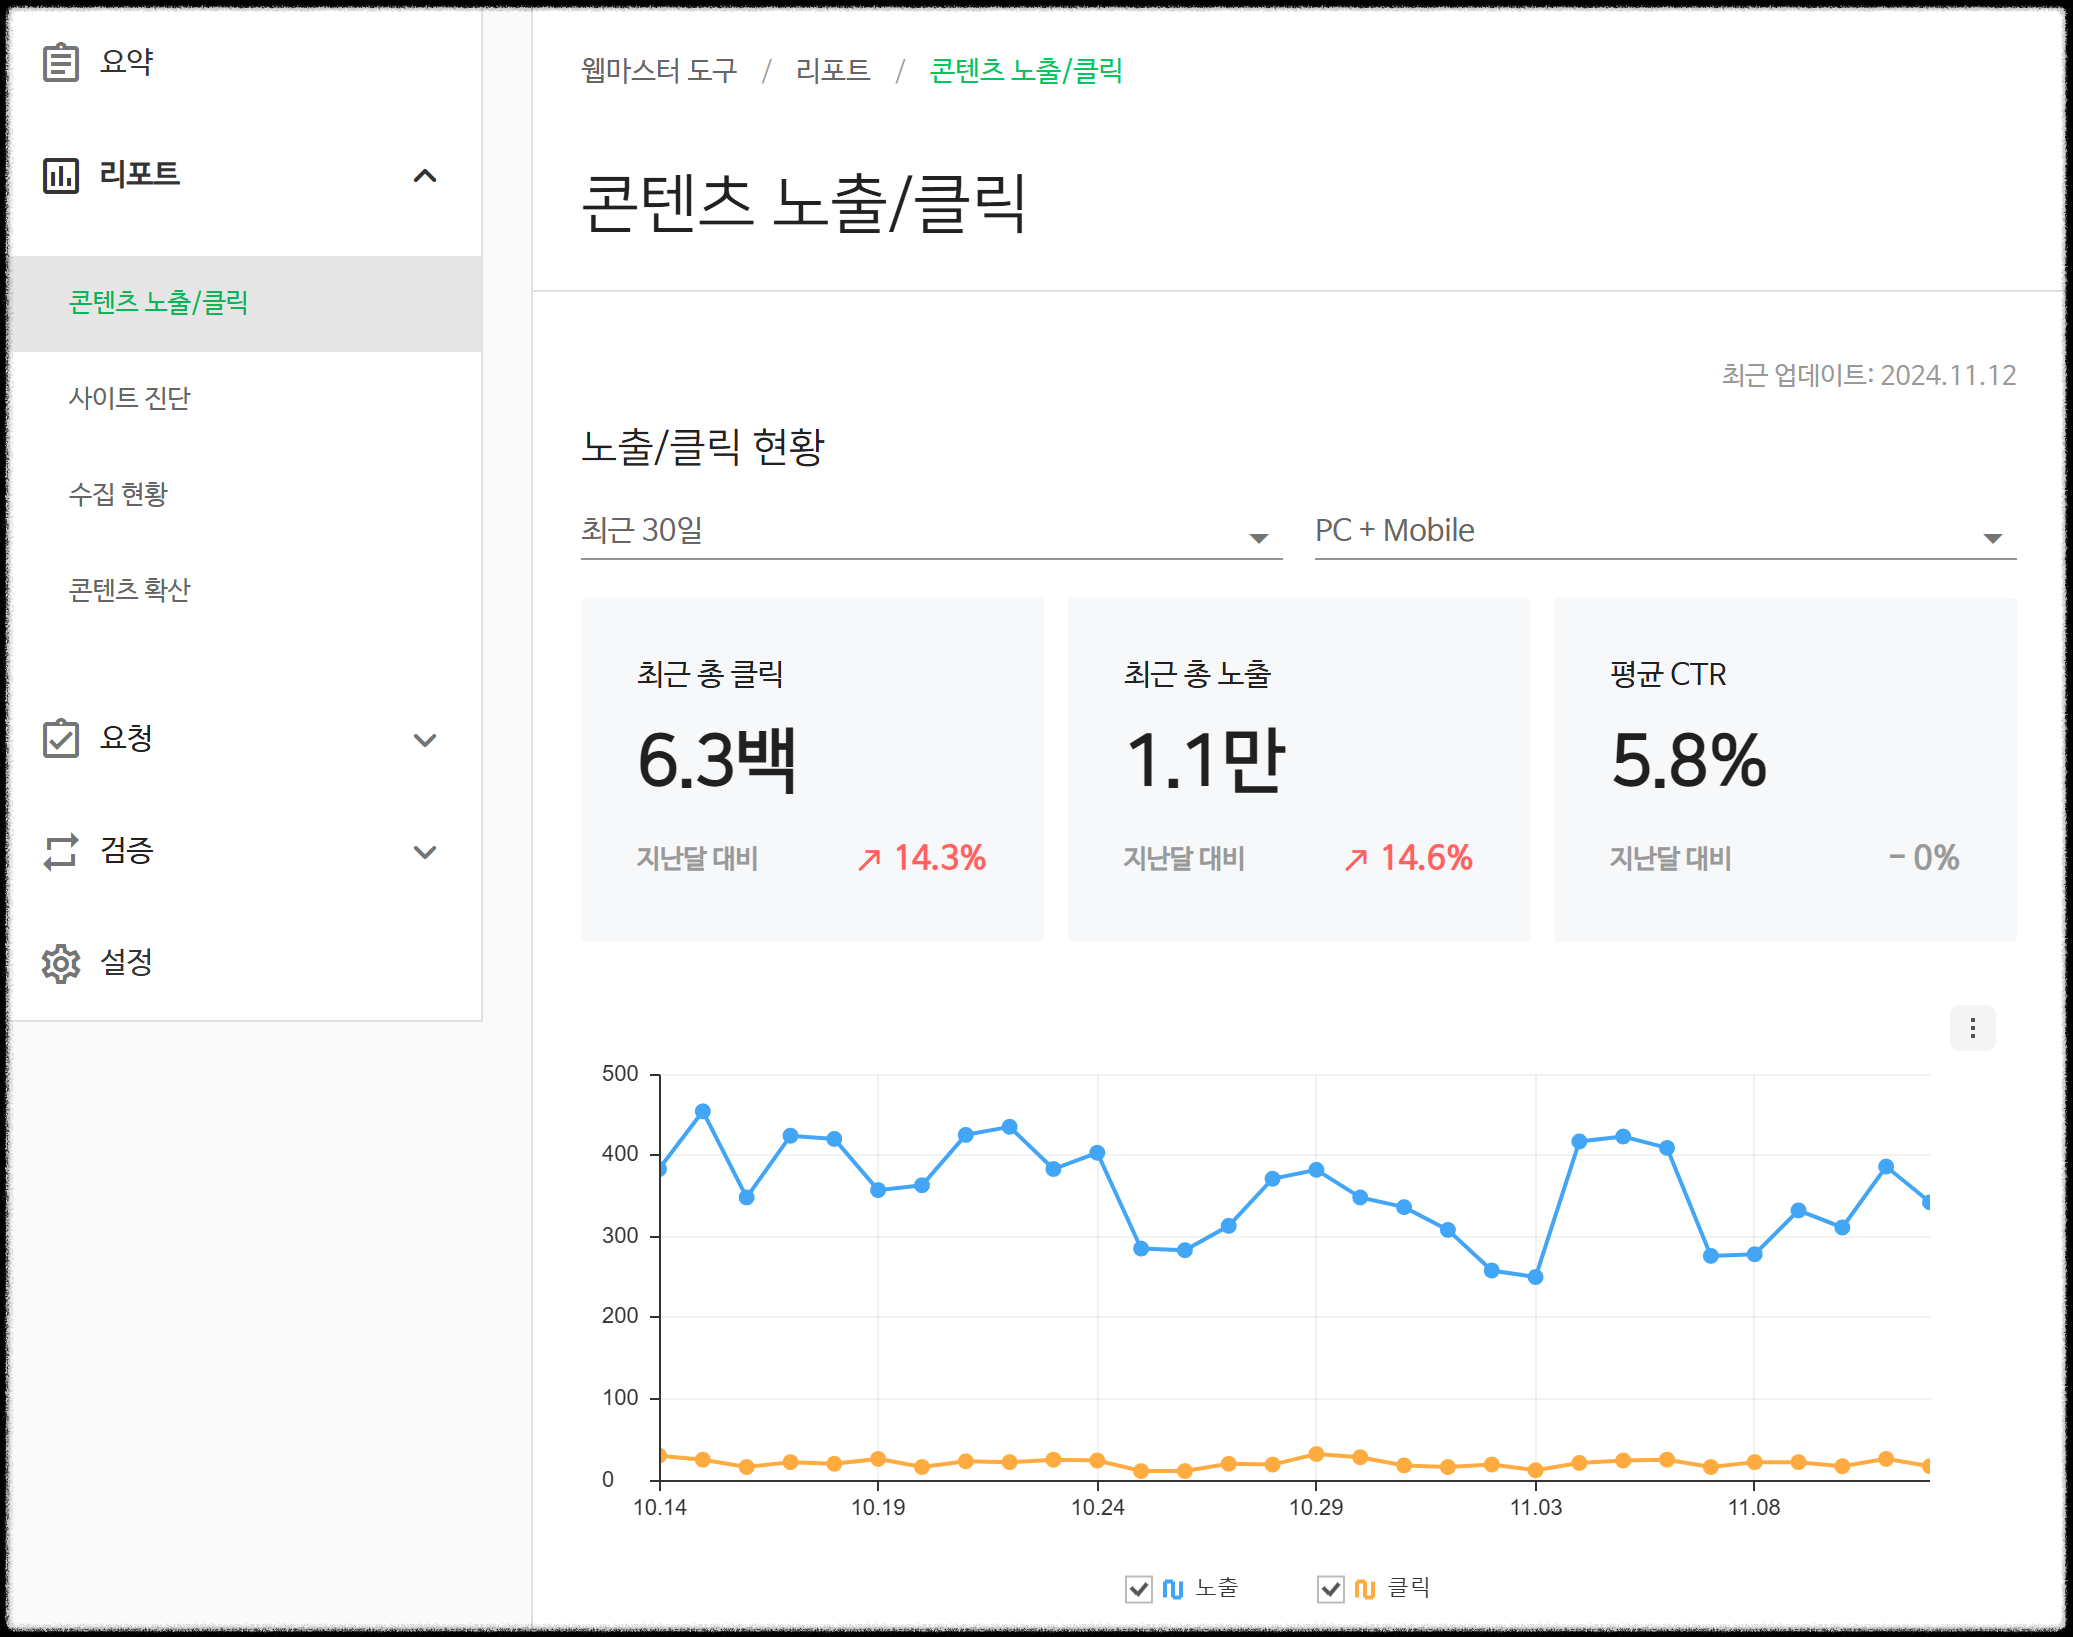Open the chart three-dot options menu
Screen dimensions: 2073x1637
click(x=1972, y=1028)
